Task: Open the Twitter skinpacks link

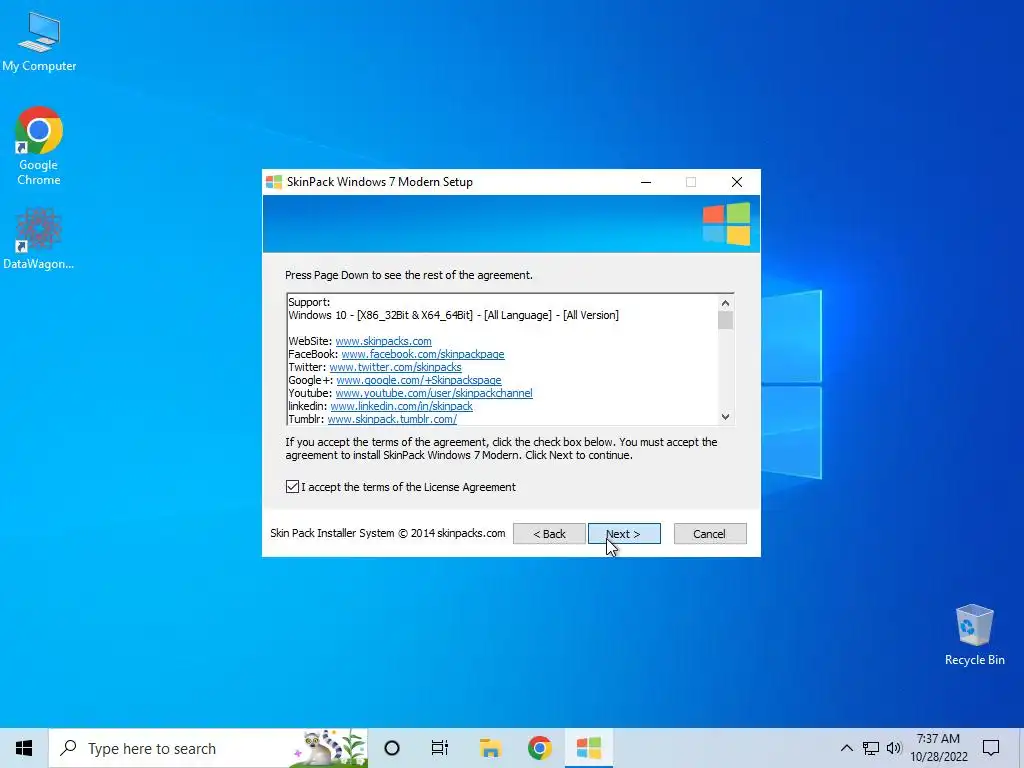Action: 395,367
